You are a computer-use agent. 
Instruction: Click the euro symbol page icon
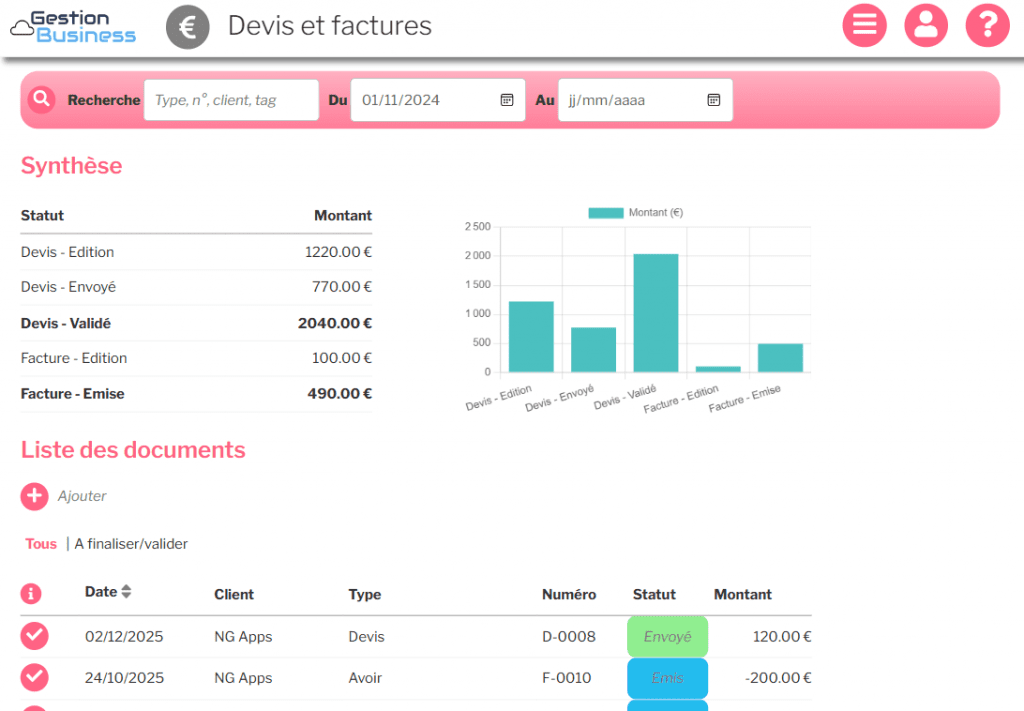[187, 27]
